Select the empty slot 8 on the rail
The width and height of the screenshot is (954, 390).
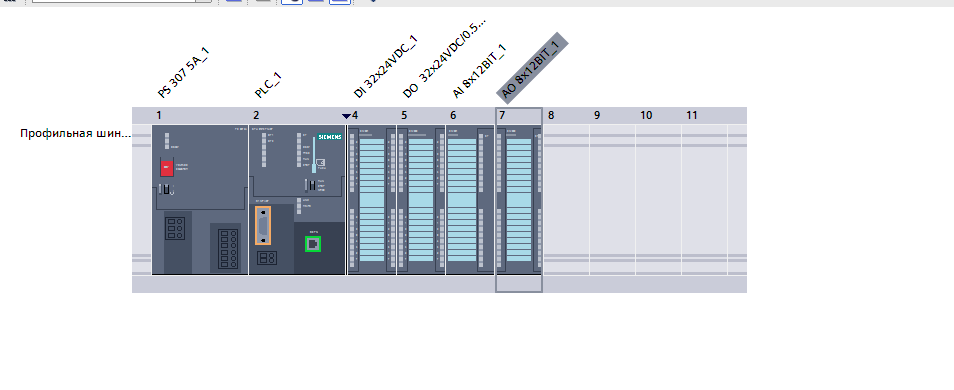pyautogui.click(x=566, y=200)
